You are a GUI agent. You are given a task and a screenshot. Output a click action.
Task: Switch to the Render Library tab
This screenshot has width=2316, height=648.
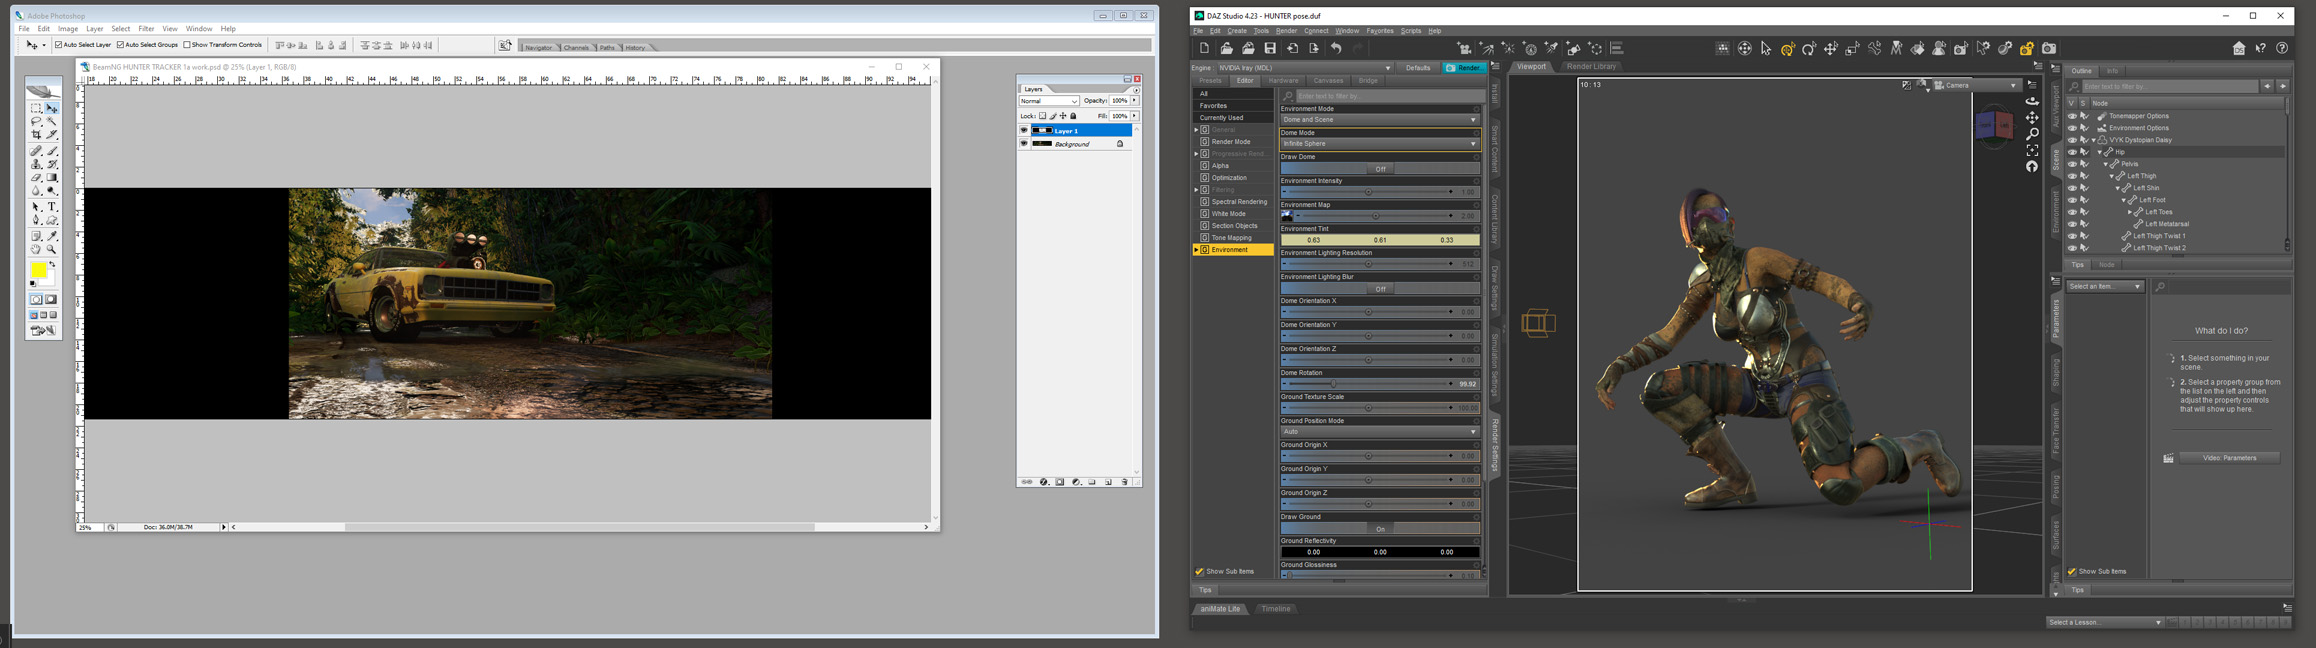point(1590,67)
